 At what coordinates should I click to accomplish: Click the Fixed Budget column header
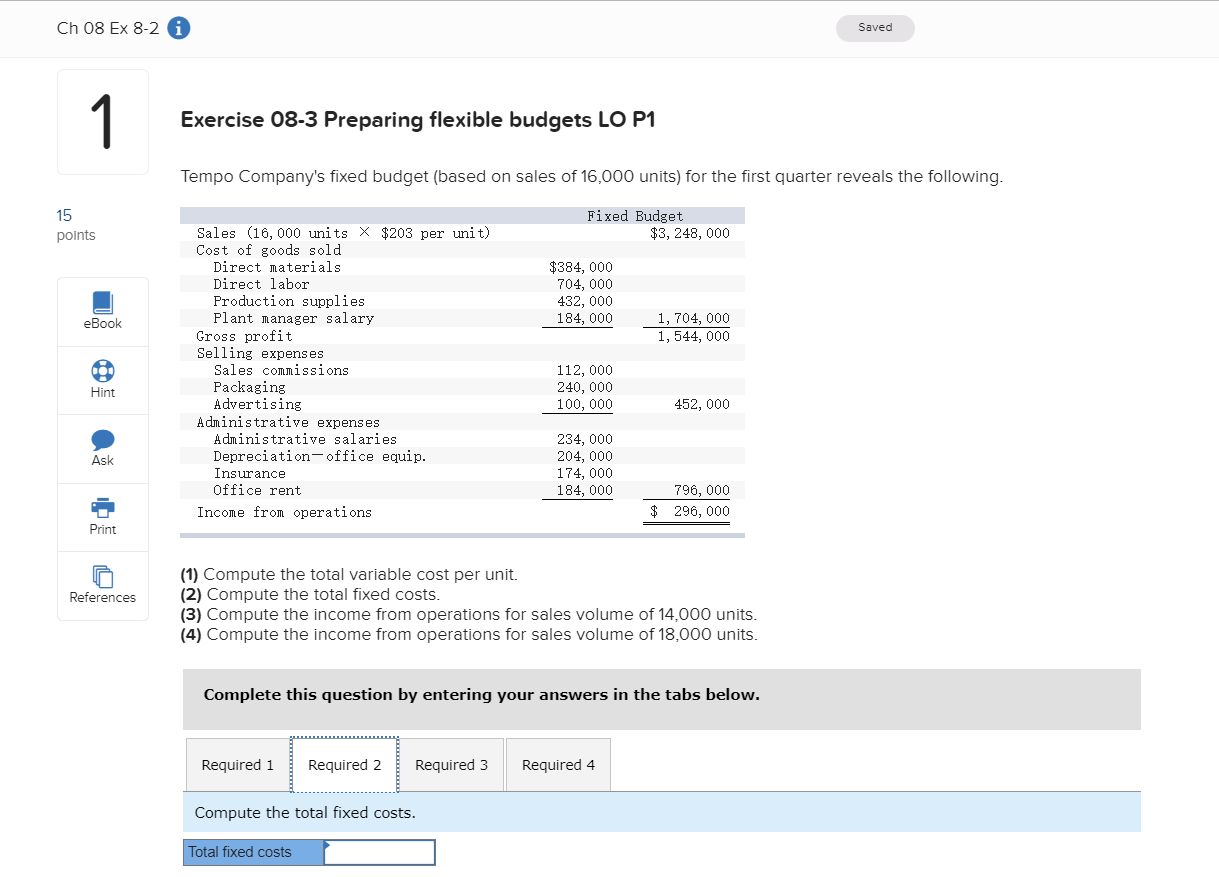point(635,216)
